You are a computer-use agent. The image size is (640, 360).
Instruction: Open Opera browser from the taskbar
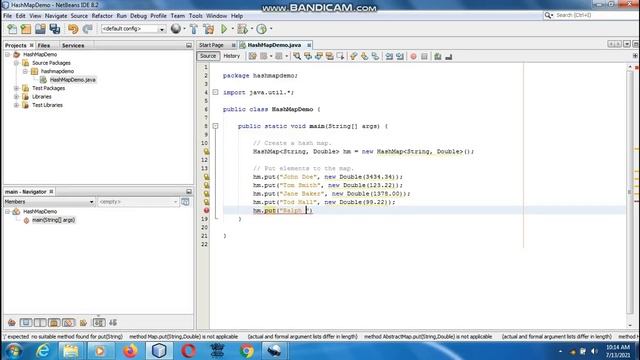(x=188, y=351)
